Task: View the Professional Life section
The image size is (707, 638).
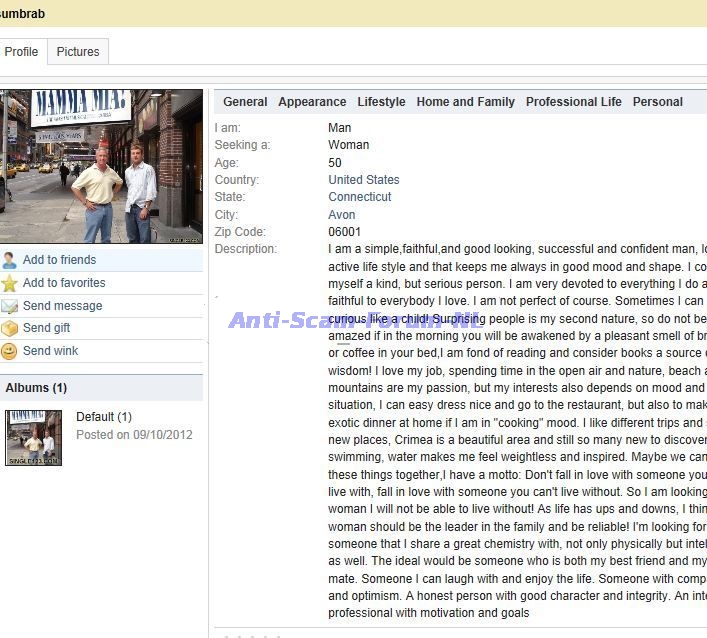Action: click(573, 102)
